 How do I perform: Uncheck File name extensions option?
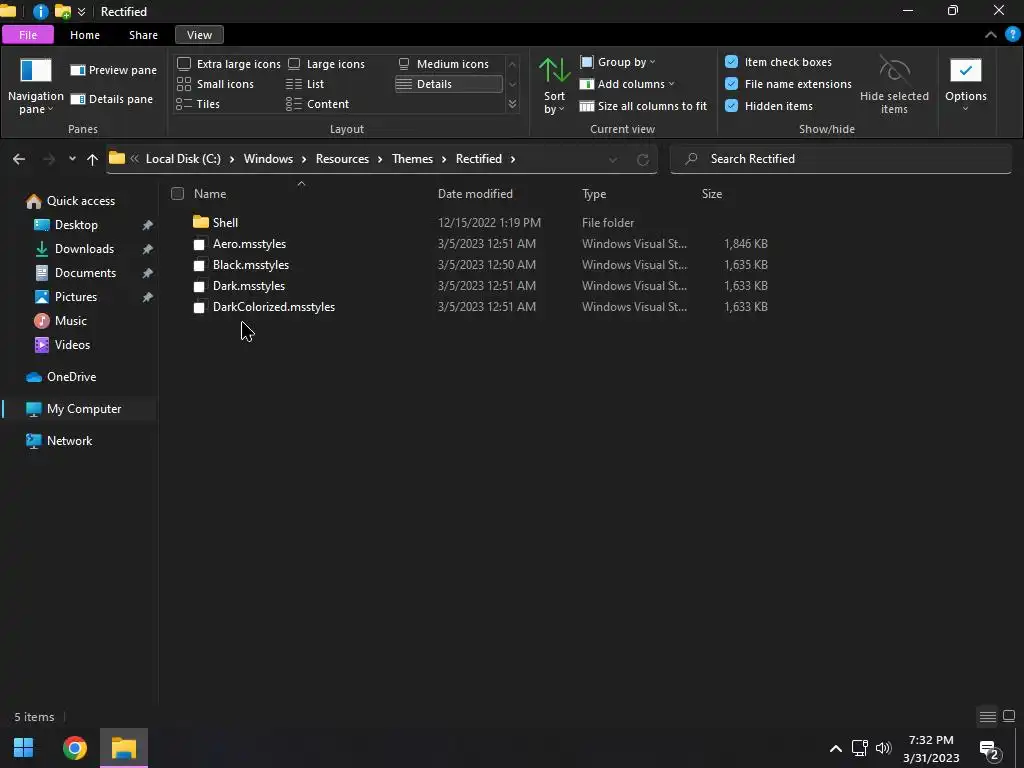click(x=731, y=84)
